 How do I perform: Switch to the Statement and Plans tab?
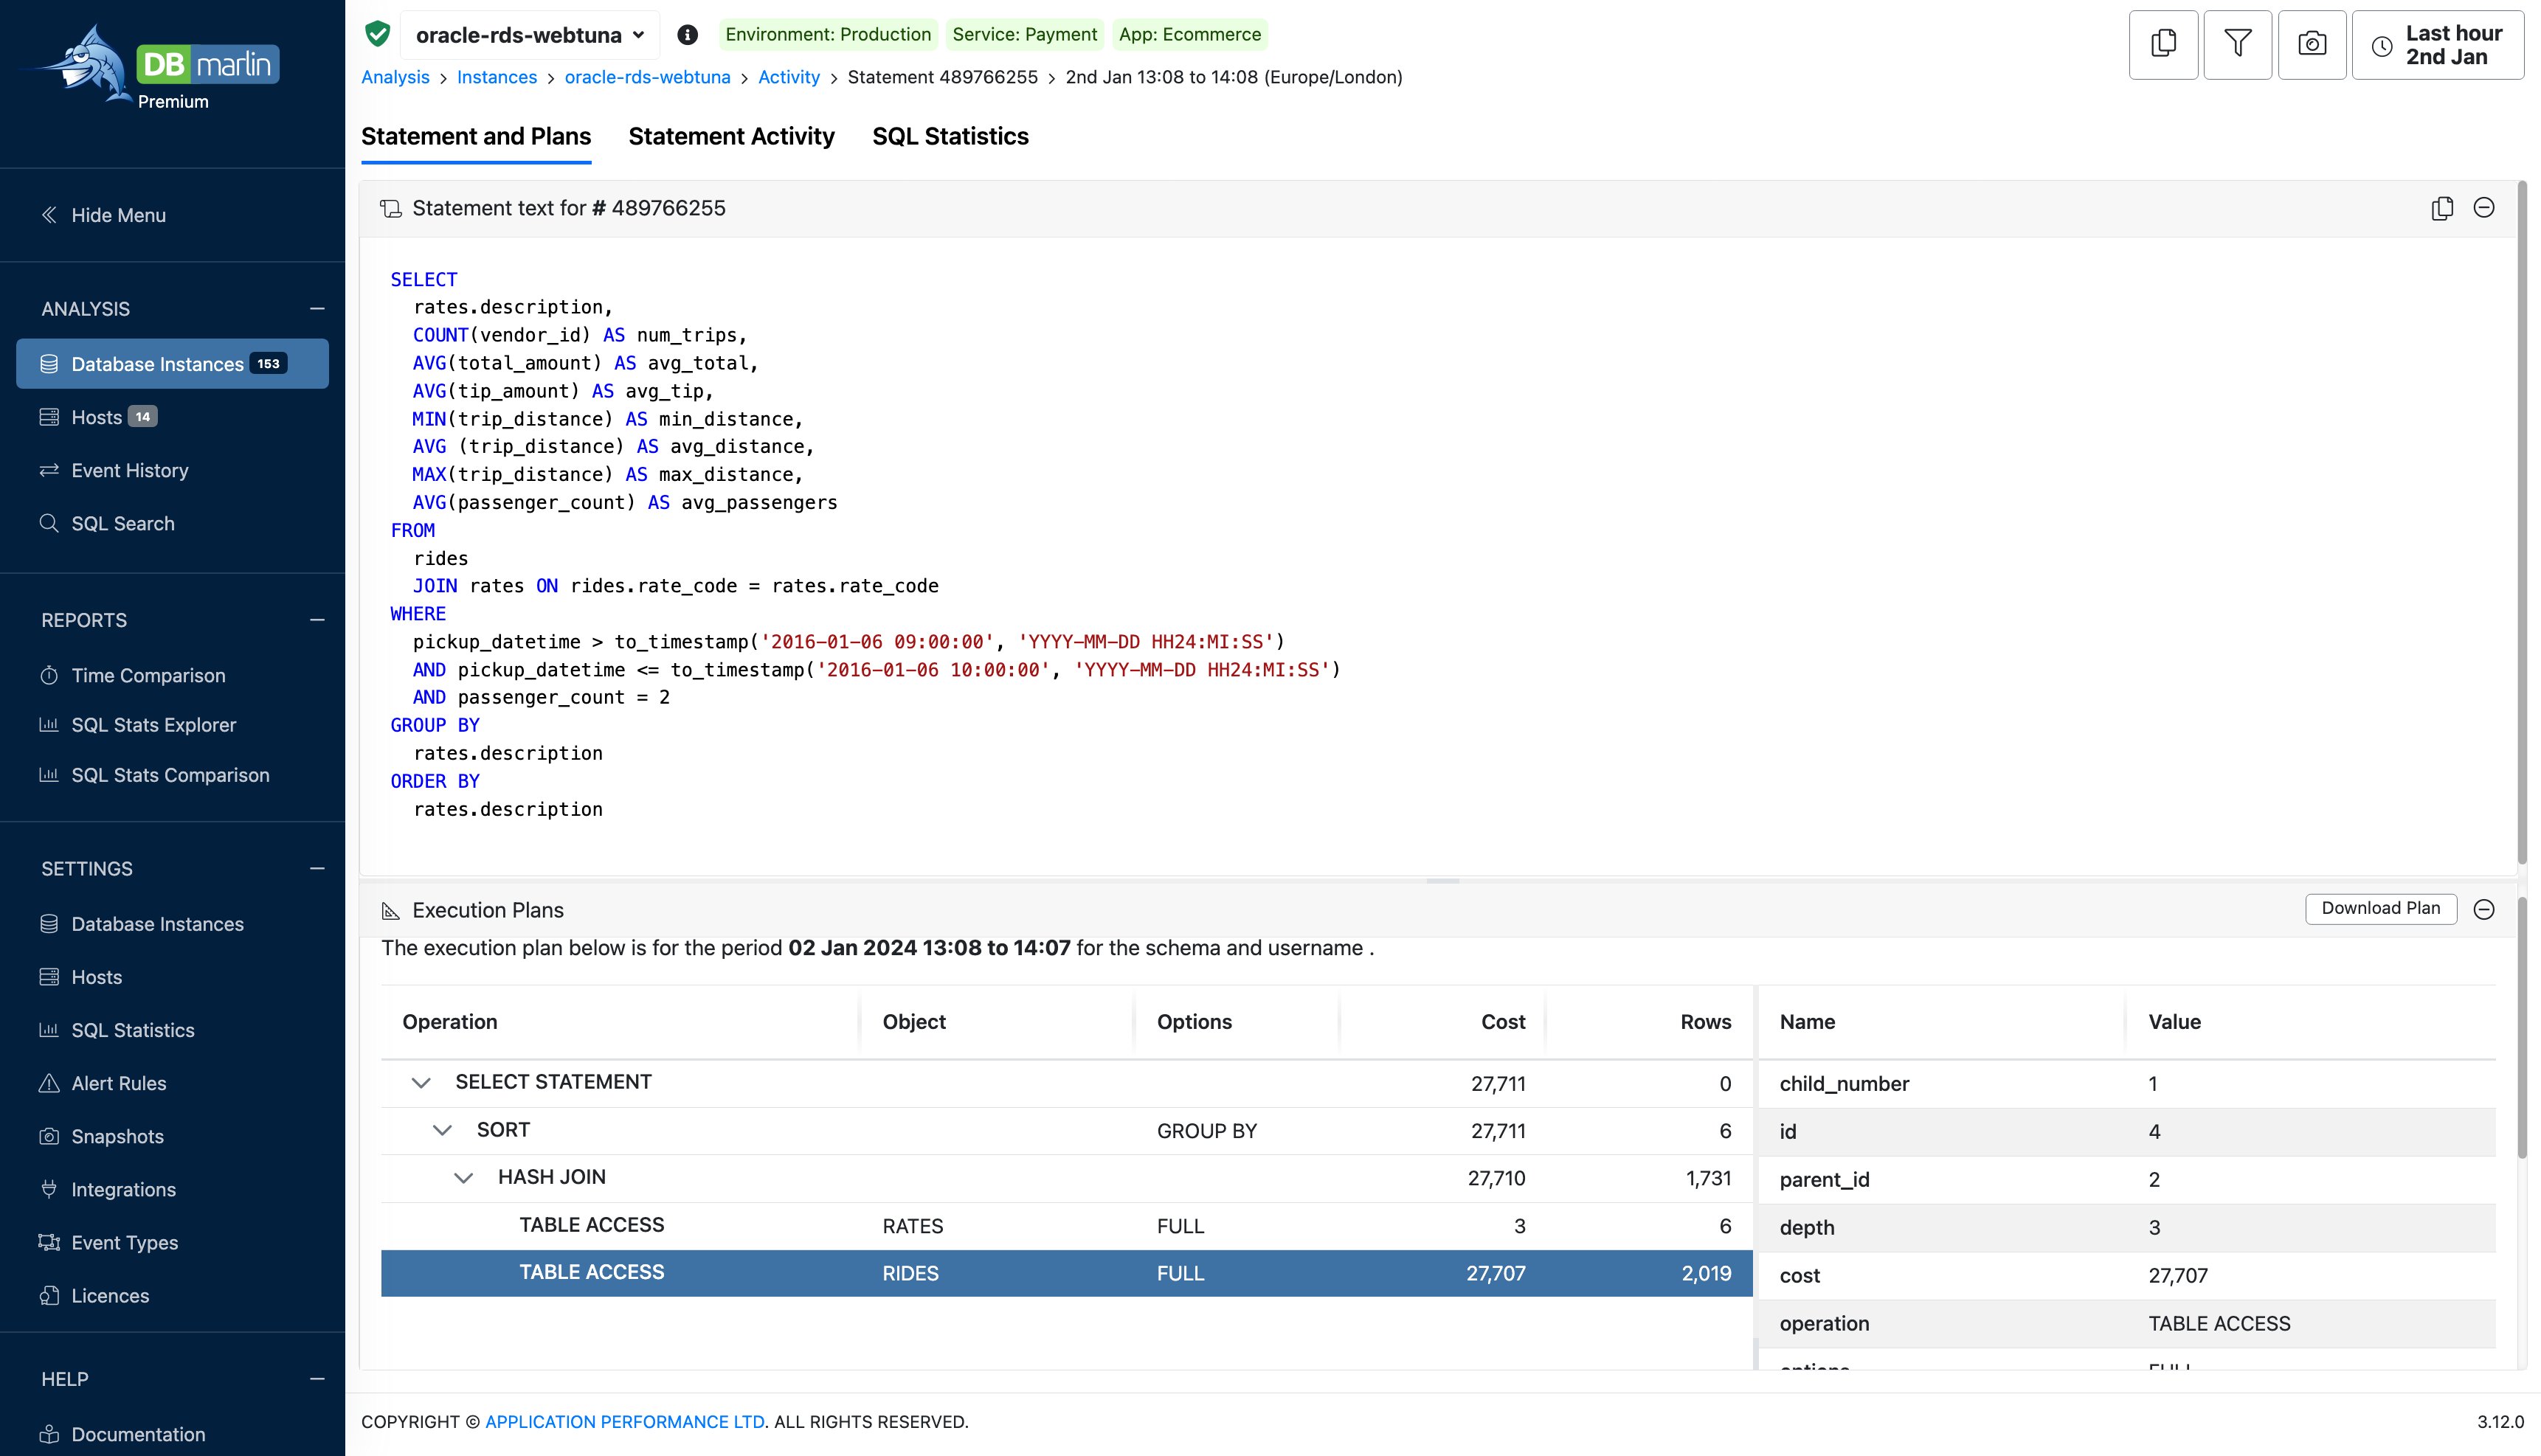[x=476, y=137]
